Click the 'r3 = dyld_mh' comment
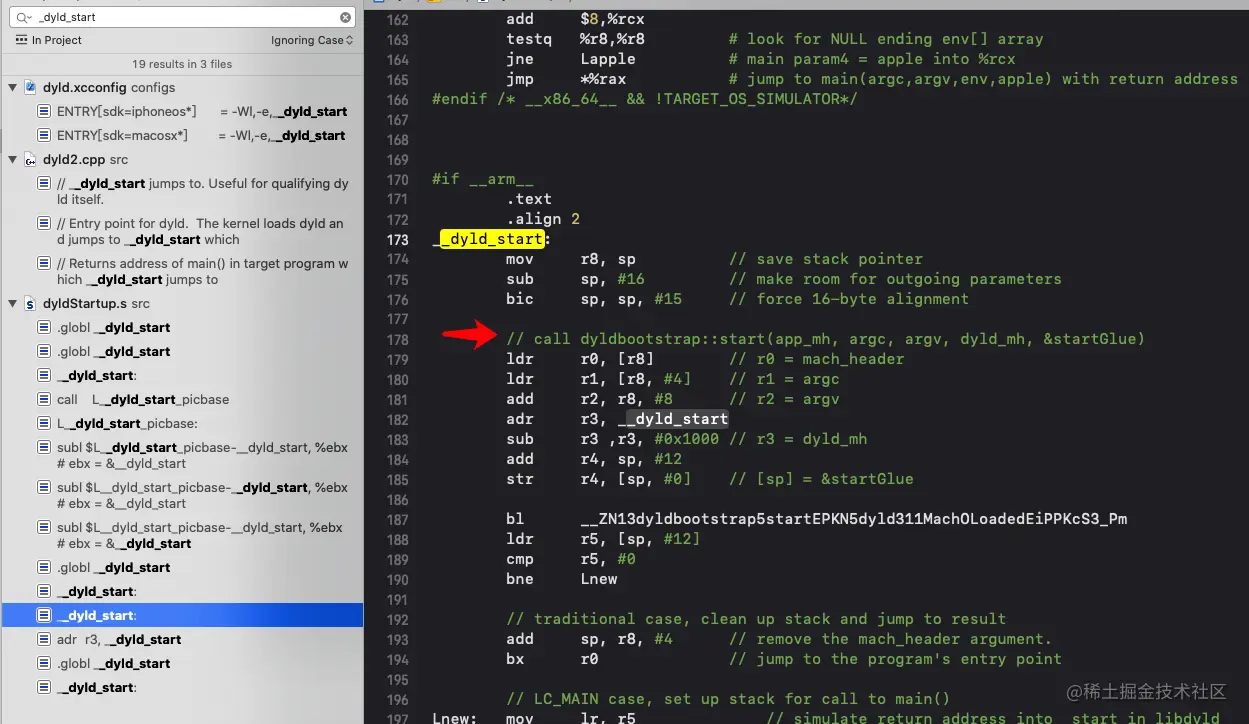 point(798,439)
